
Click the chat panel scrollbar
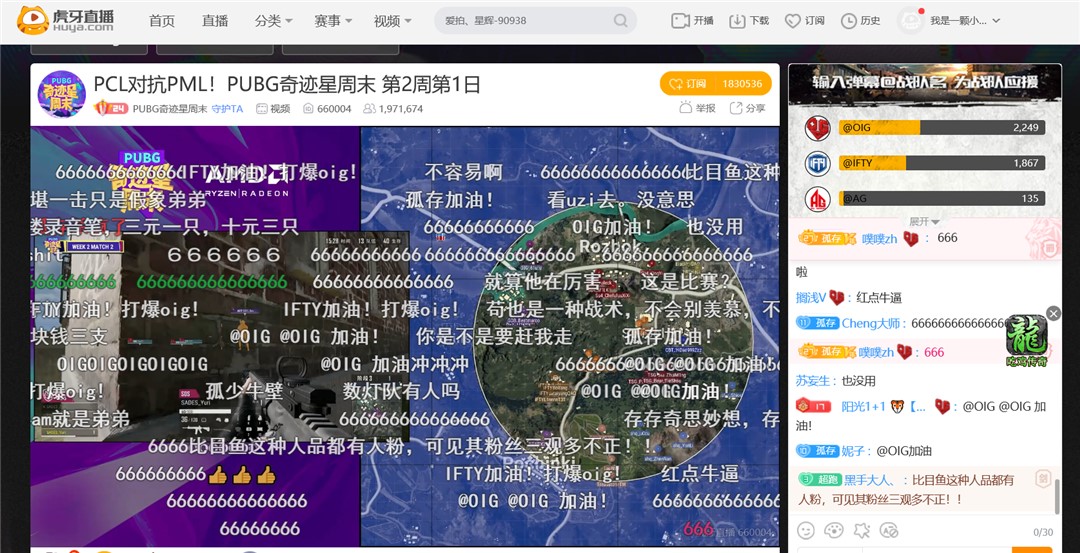coord(1057,497)
